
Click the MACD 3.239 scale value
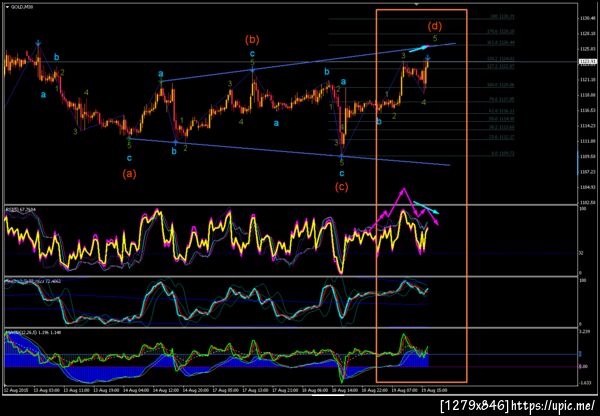point(584,331)
